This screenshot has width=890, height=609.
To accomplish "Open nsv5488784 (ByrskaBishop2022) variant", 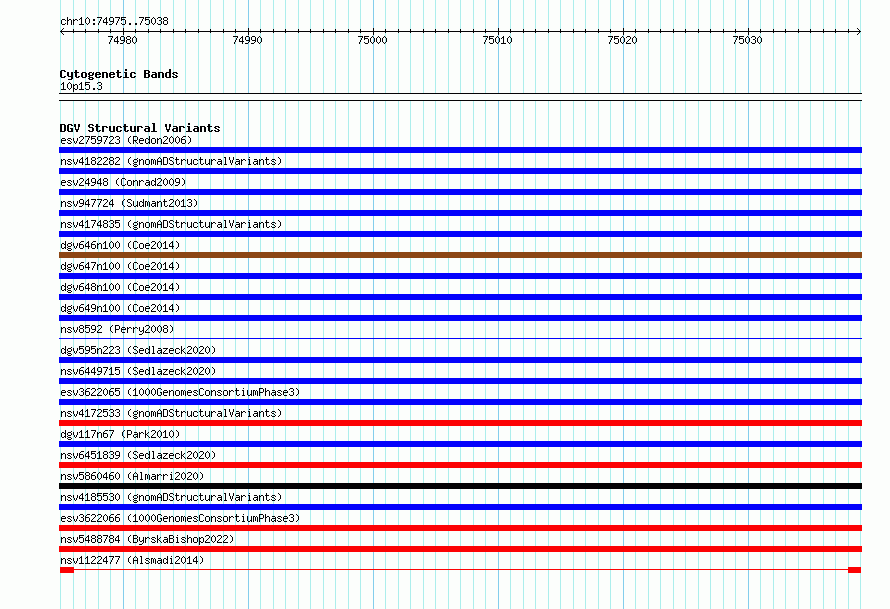I will tap(147, 539).
